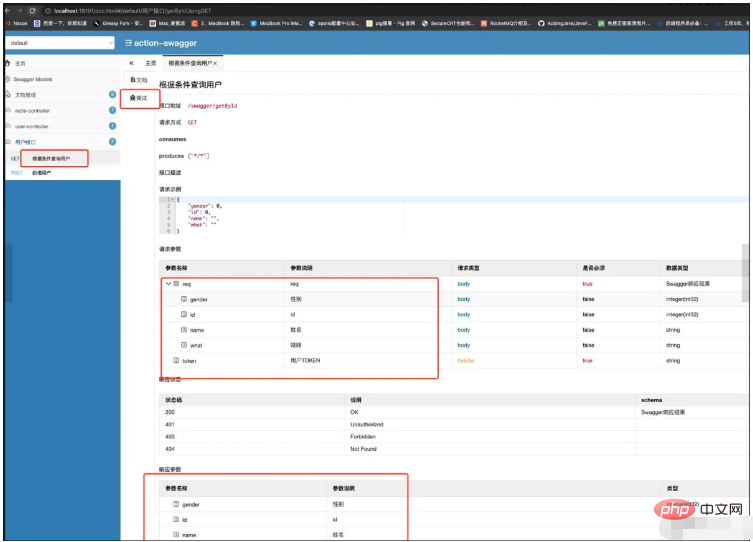The width and height of the screenshot is (753, 542).
Task: Click the localhost address bar
Action: pos(133,11)
